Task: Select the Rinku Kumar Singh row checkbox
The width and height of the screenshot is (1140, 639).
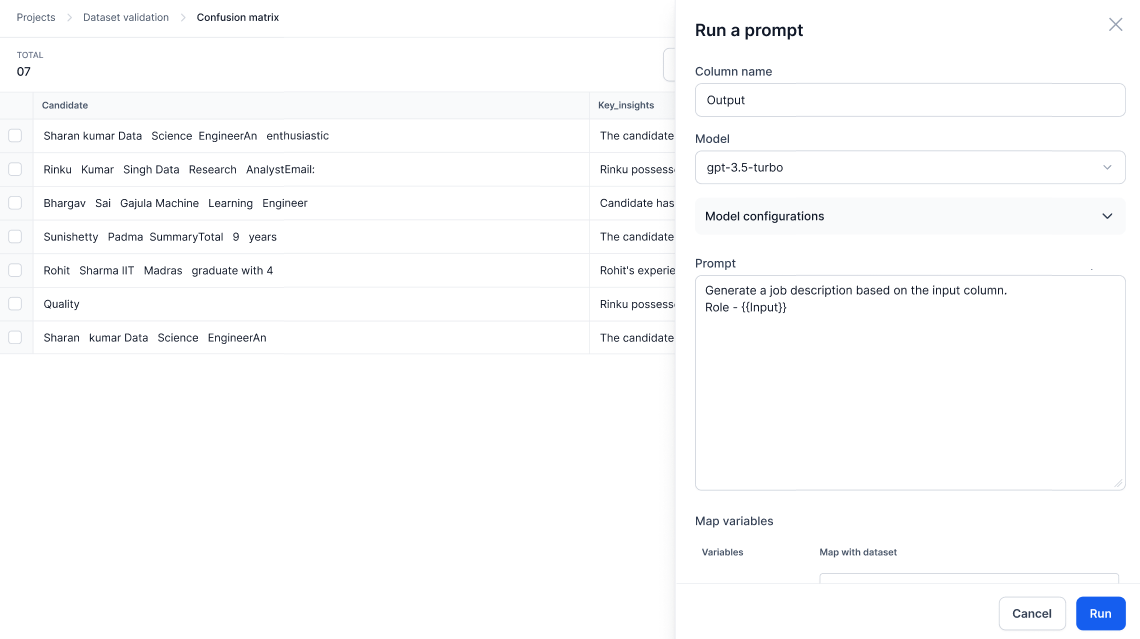Action: 15,169
